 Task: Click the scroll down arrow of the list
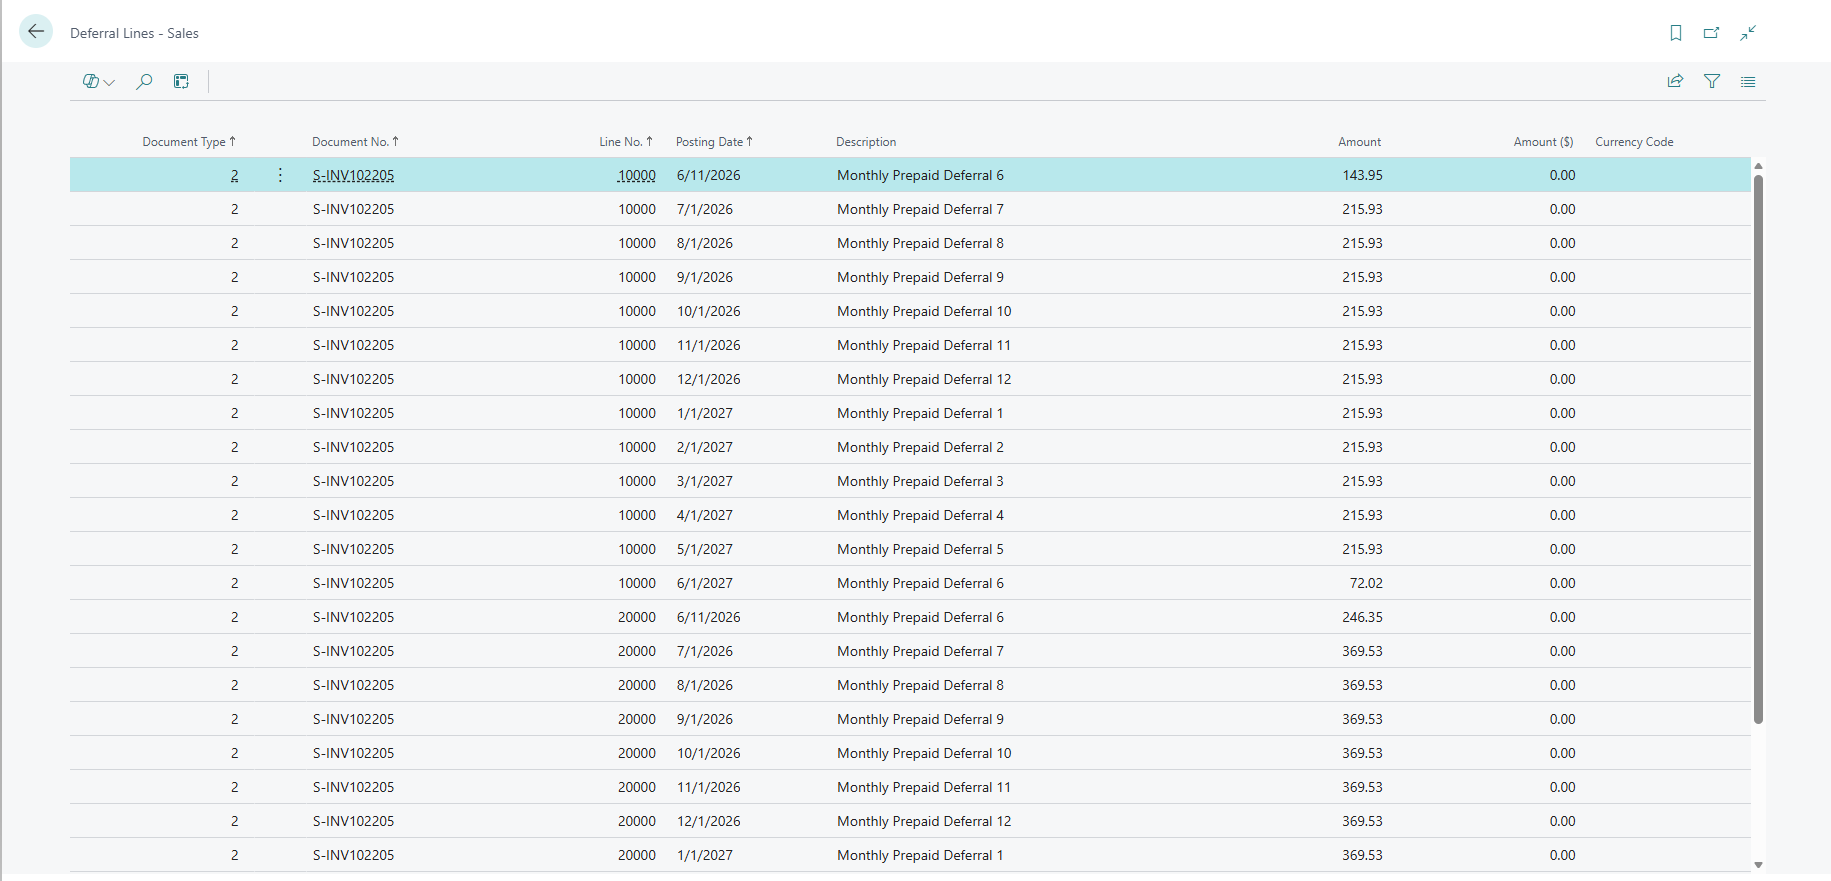click(1758, 865)
